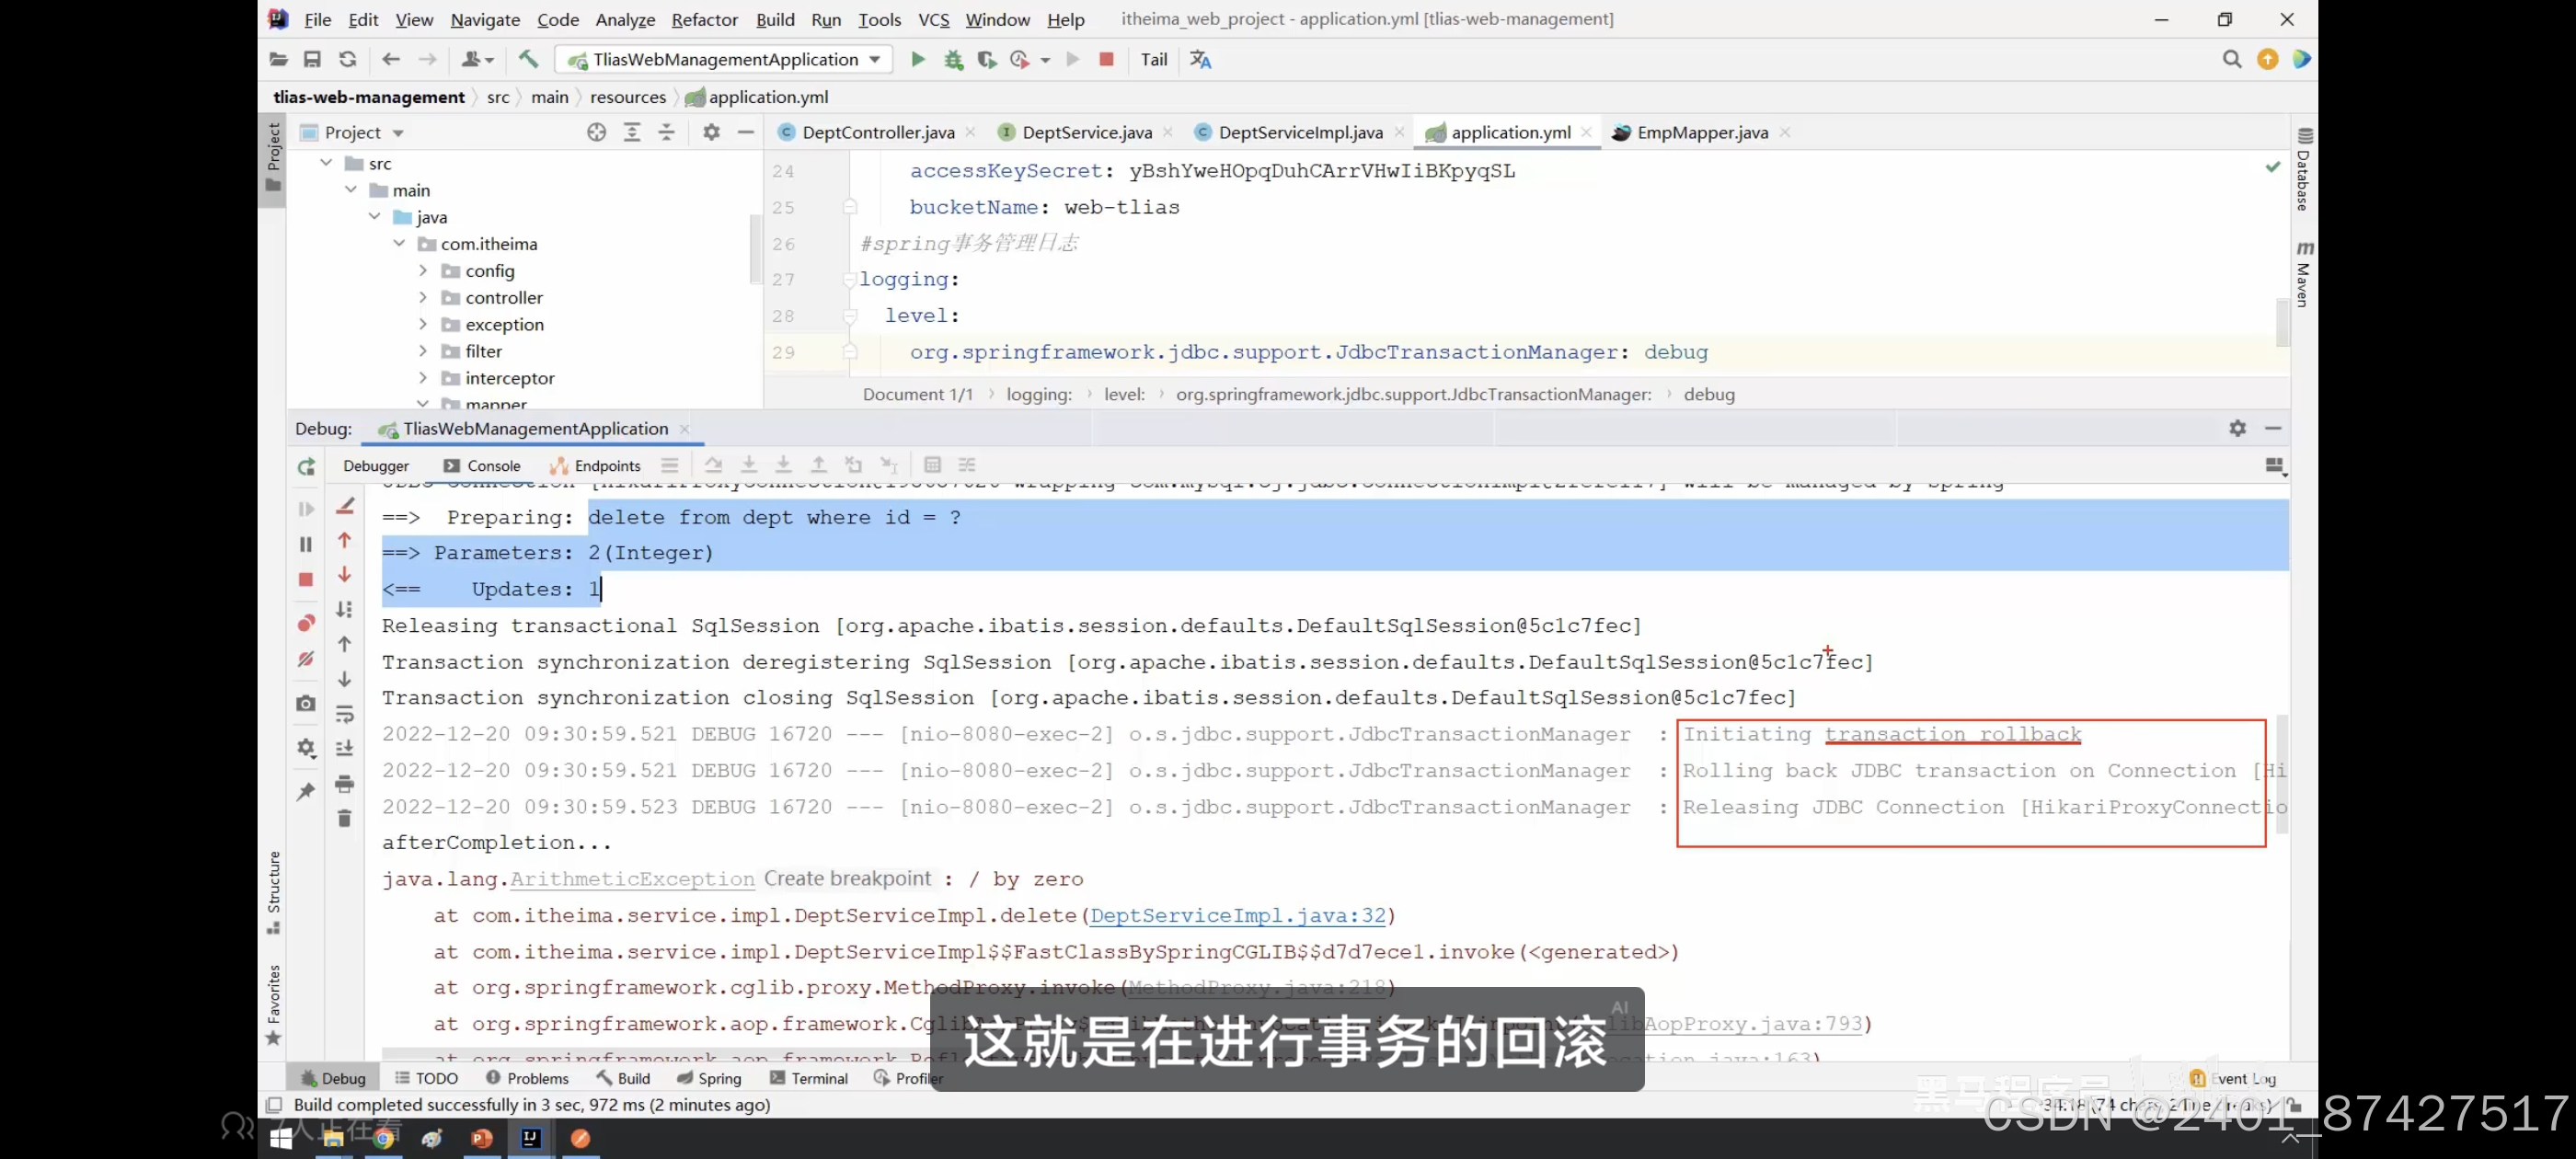Open the Refactor menu
Image resolution: width=2576 pixels, height=1159 pixels.
pos(703,19)
